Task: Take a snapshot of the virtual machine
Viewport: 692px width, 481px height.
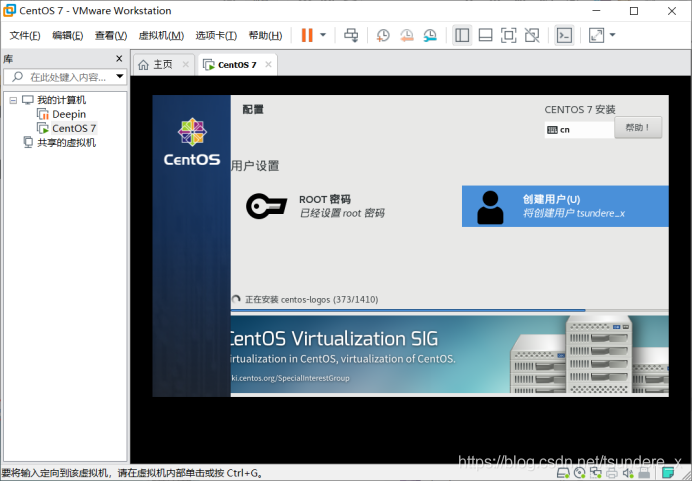Action: [x=383, y=35]
